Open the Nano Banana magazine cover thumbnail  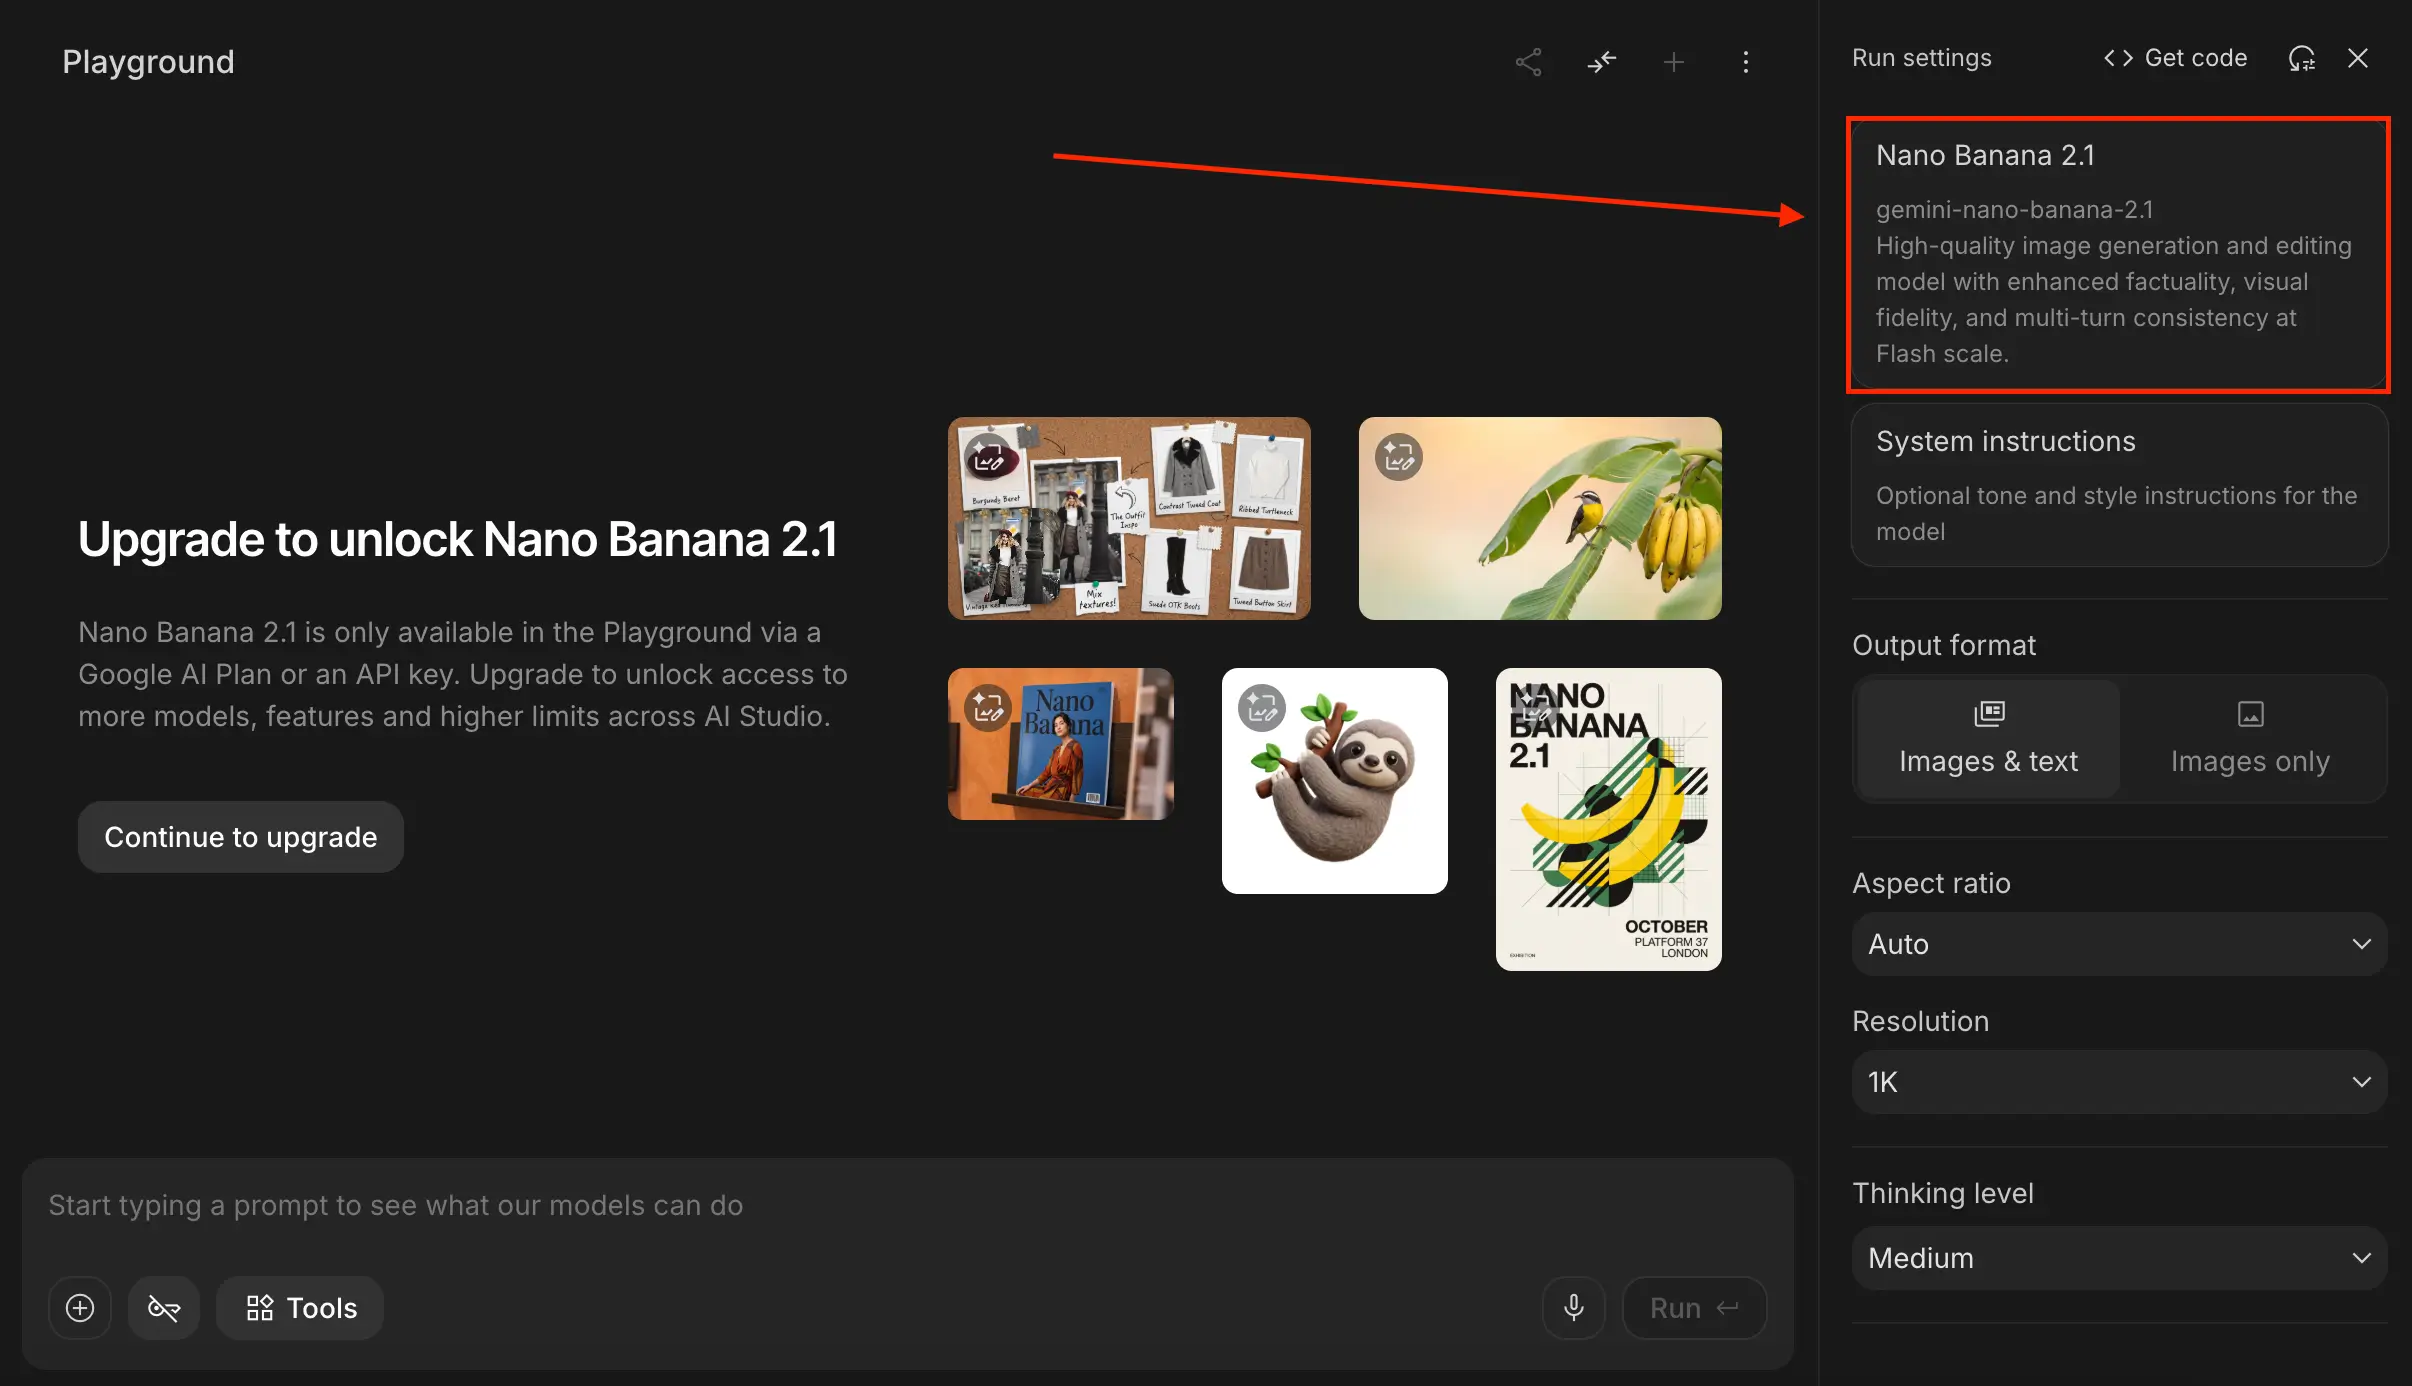pos(1061,744)
